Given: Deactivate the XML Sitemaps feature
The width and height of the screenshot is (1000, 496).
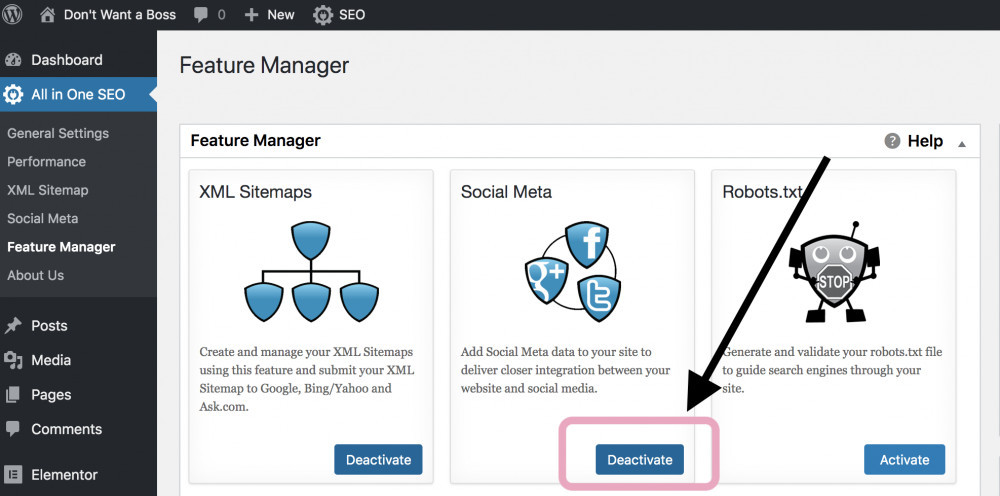Looking at the screenshot, I should tap(378, 460).
